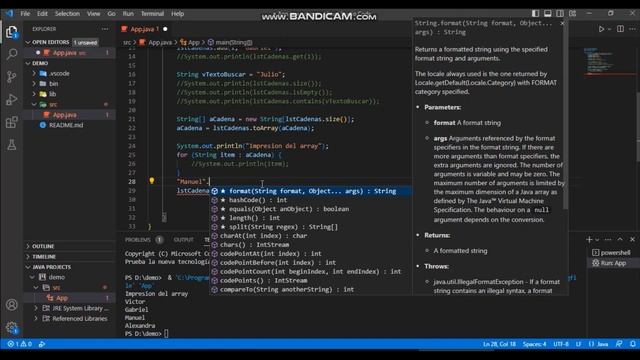The height and width of the screenshot is (360, 640).
Task: Open Explorer Views and More Actions ellipsis
Action: (x=105, y=29)
